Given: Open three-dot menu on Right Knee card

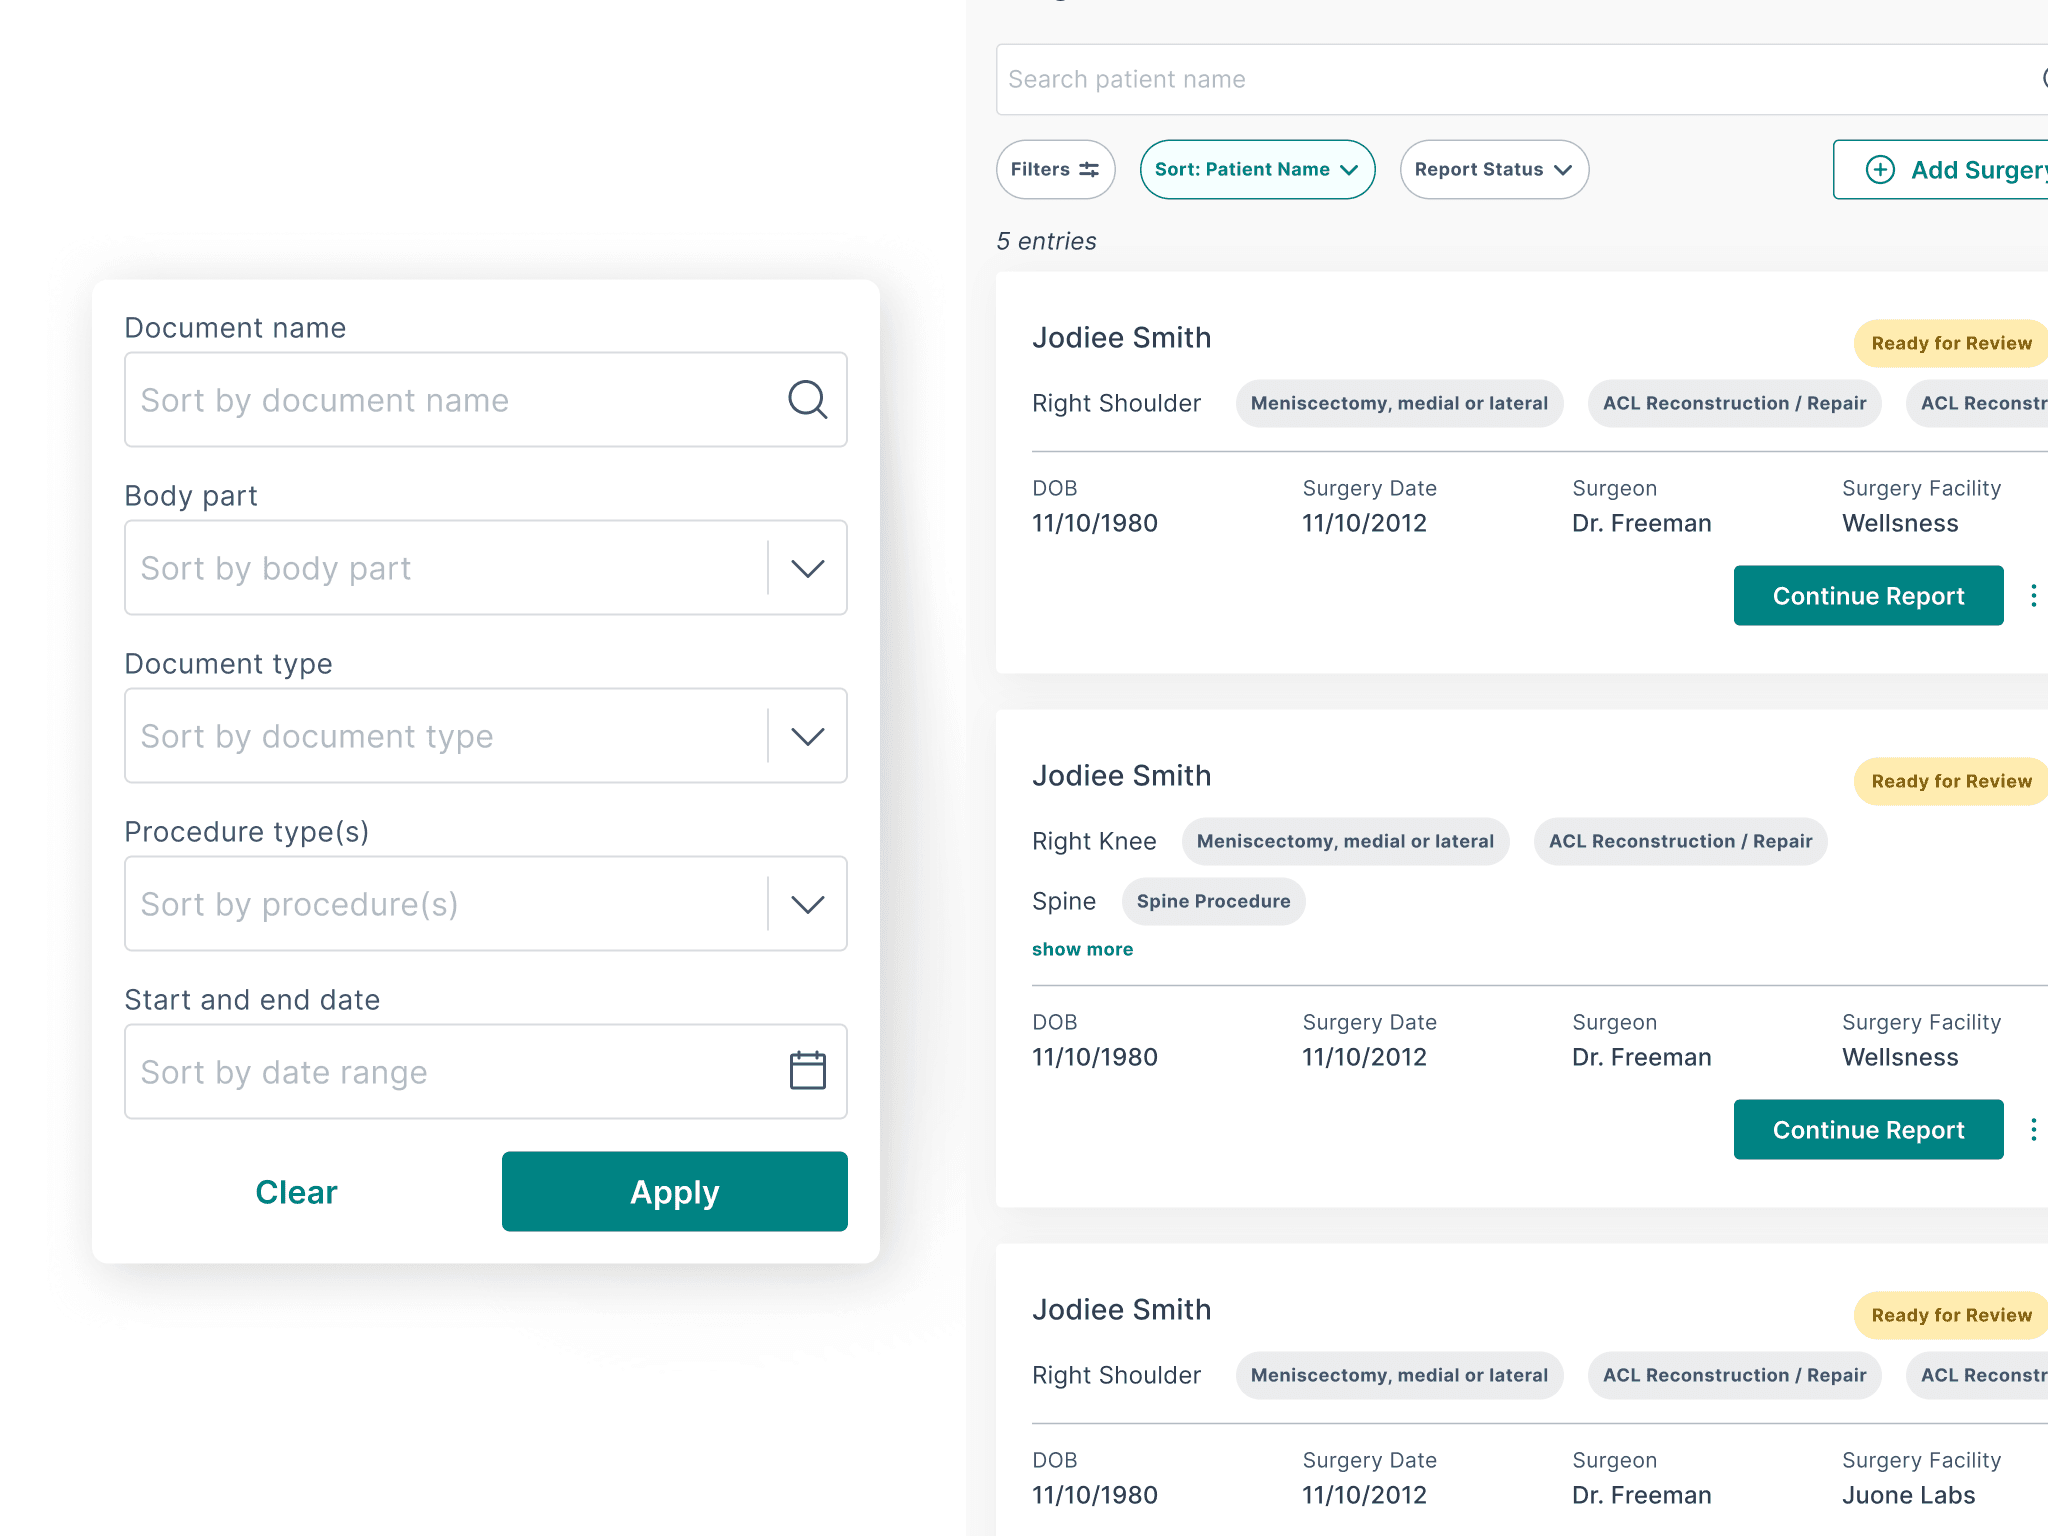Looking at the screenshot, I should 2033,1130.
